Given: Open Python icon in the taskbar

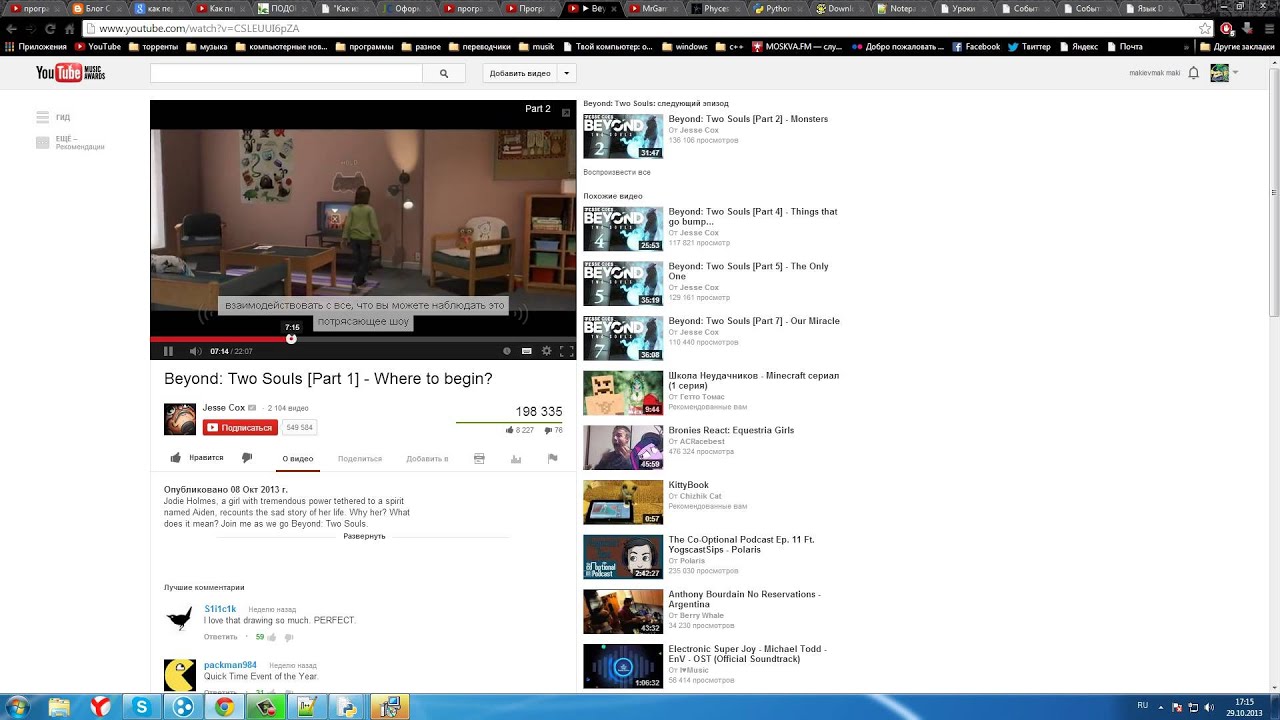Looking at the screenshot, I should click(x=347, y=707).
